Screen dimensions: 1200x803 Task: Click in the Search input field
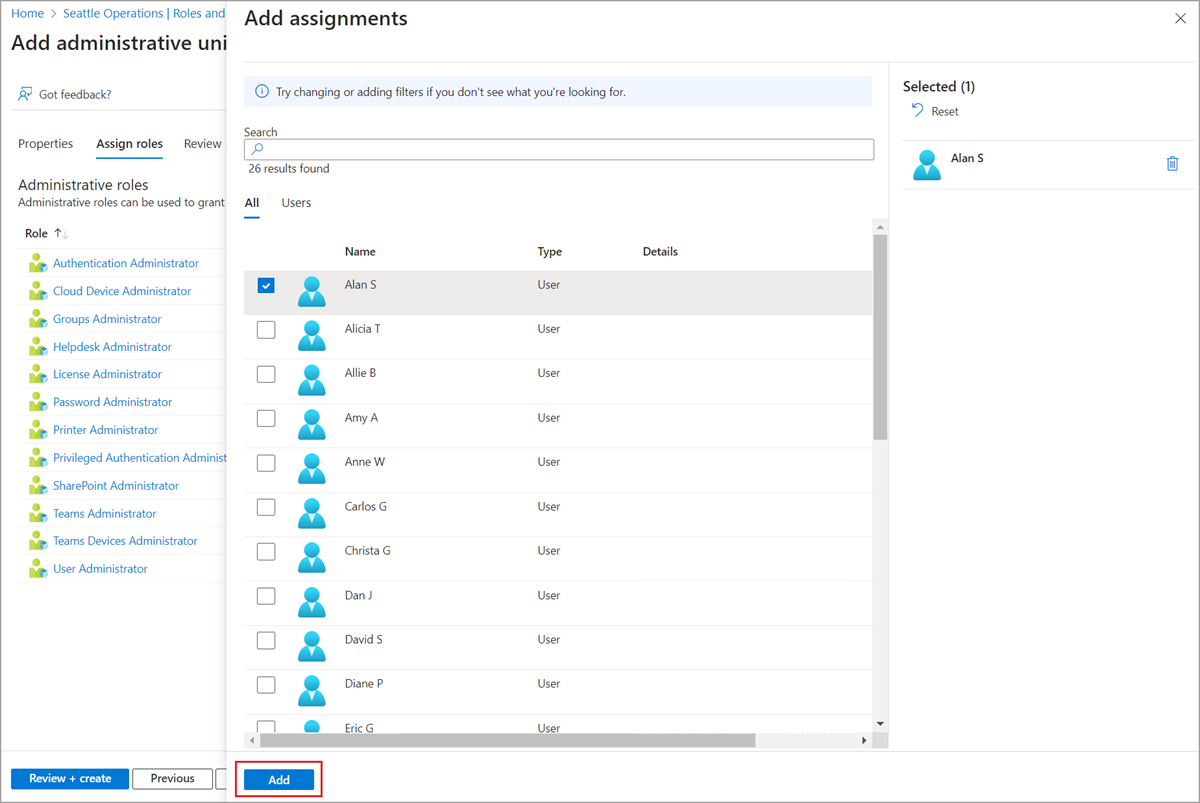tap(559, 149)
